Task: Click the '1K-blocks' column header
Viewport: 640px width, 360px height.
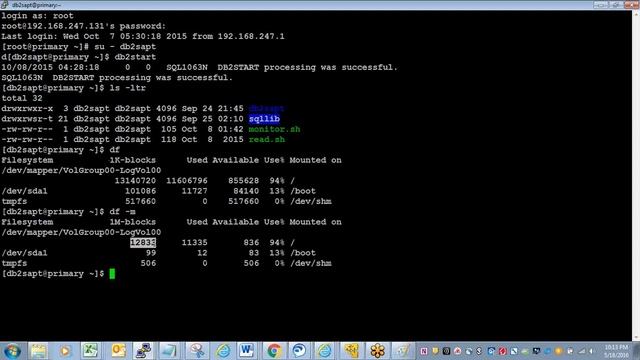Action: tap(133, 160)
